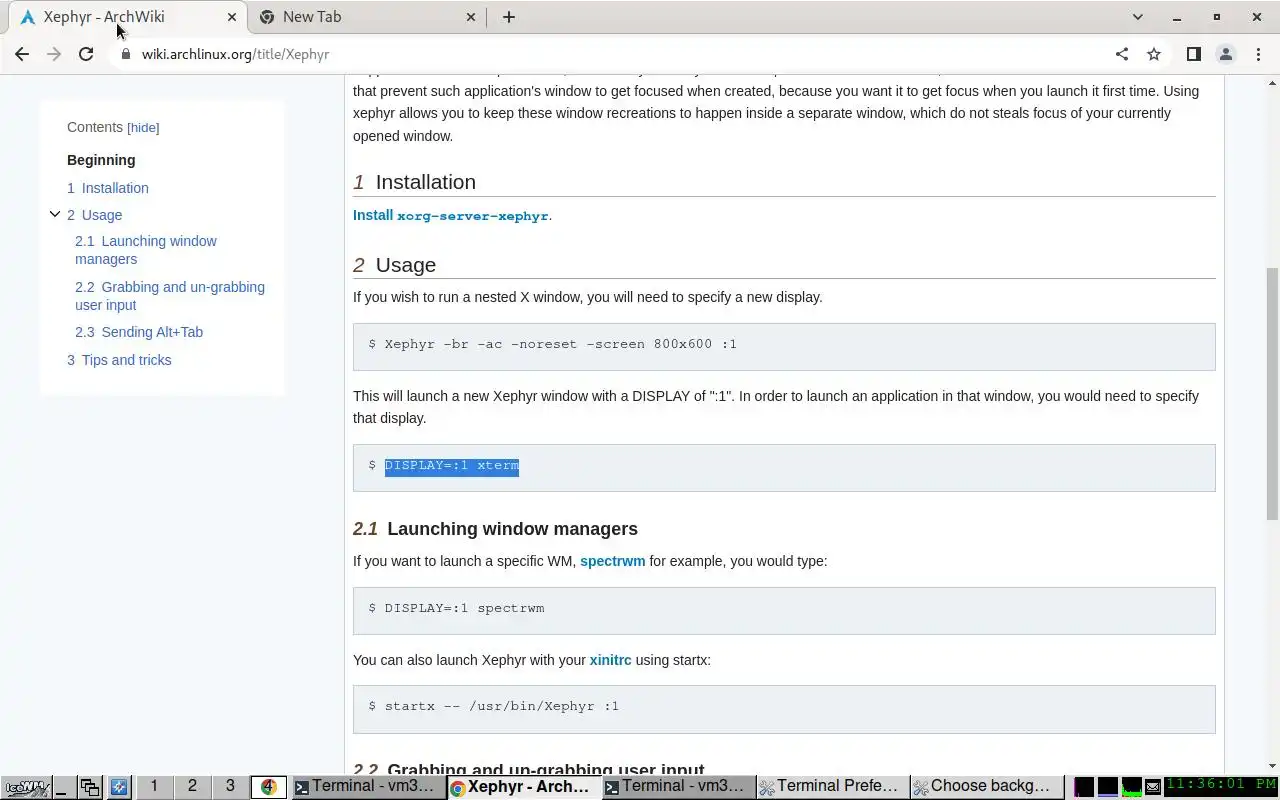Jump to Beginning in the contents
Screen dimensions: 1280x800
(x=101, y=160)
